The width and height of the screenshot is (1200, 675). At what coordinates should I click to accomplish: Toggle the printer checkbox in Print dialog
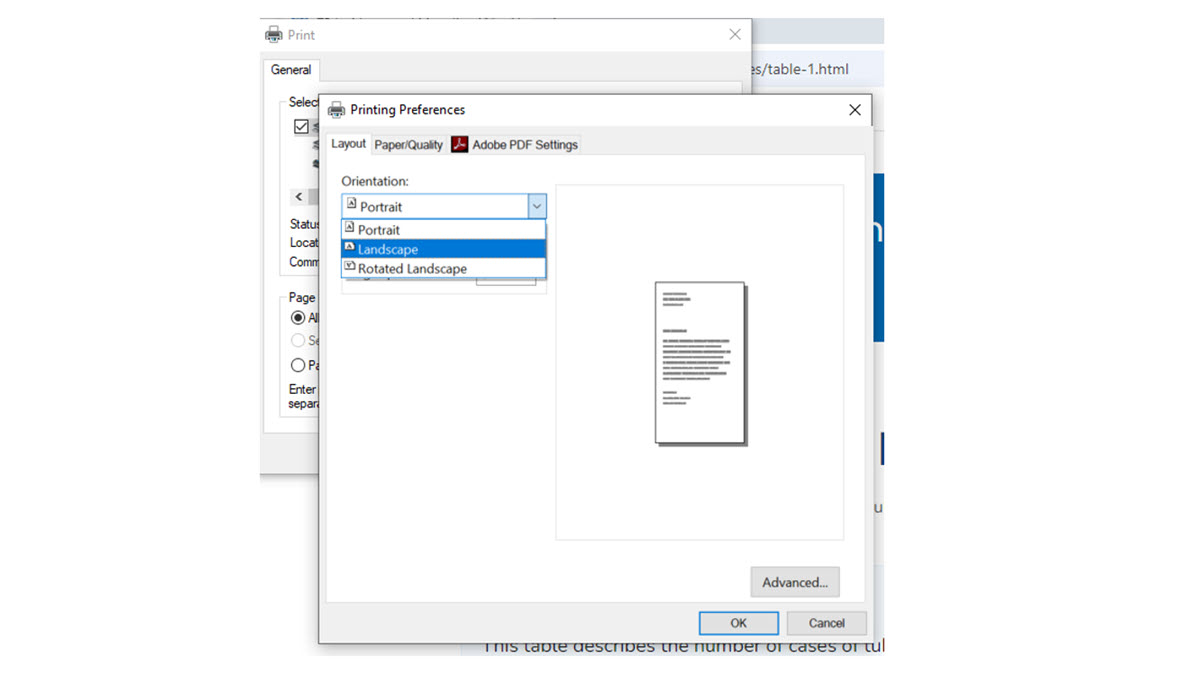(x=301, y=127)
